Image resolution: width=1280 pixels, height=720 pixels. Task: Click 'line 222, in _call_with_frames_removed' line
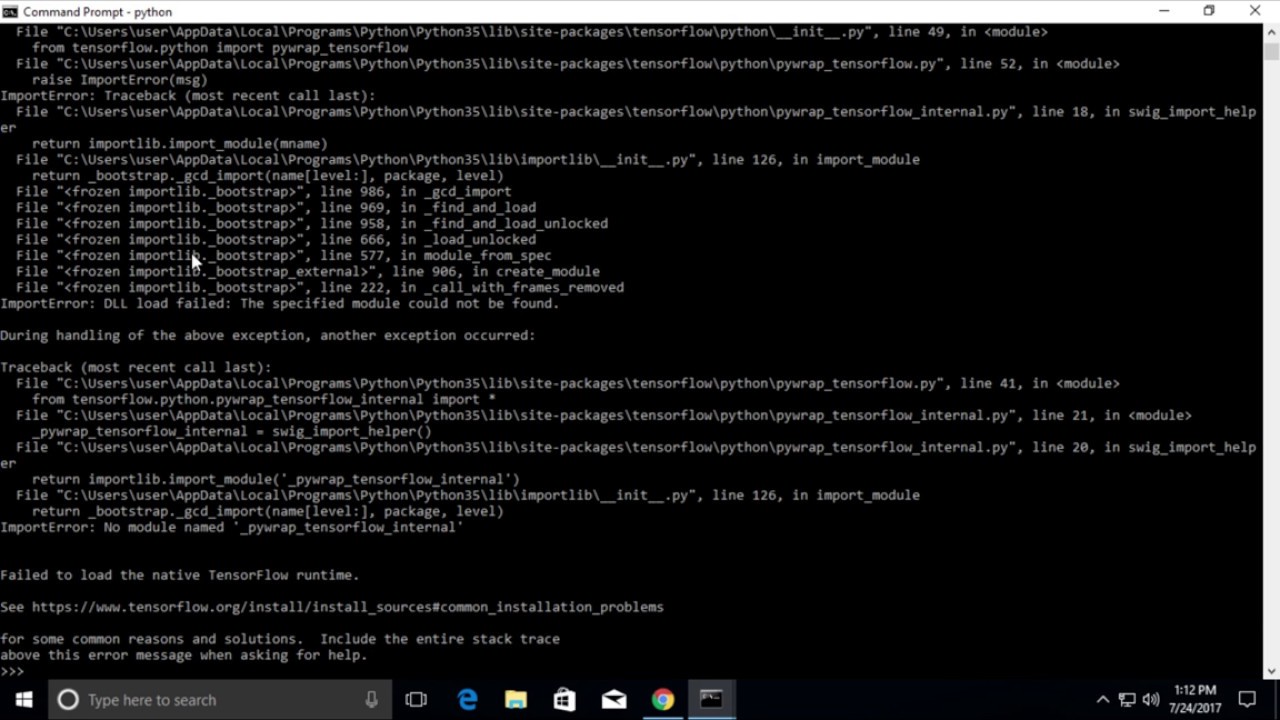(320, 287)
